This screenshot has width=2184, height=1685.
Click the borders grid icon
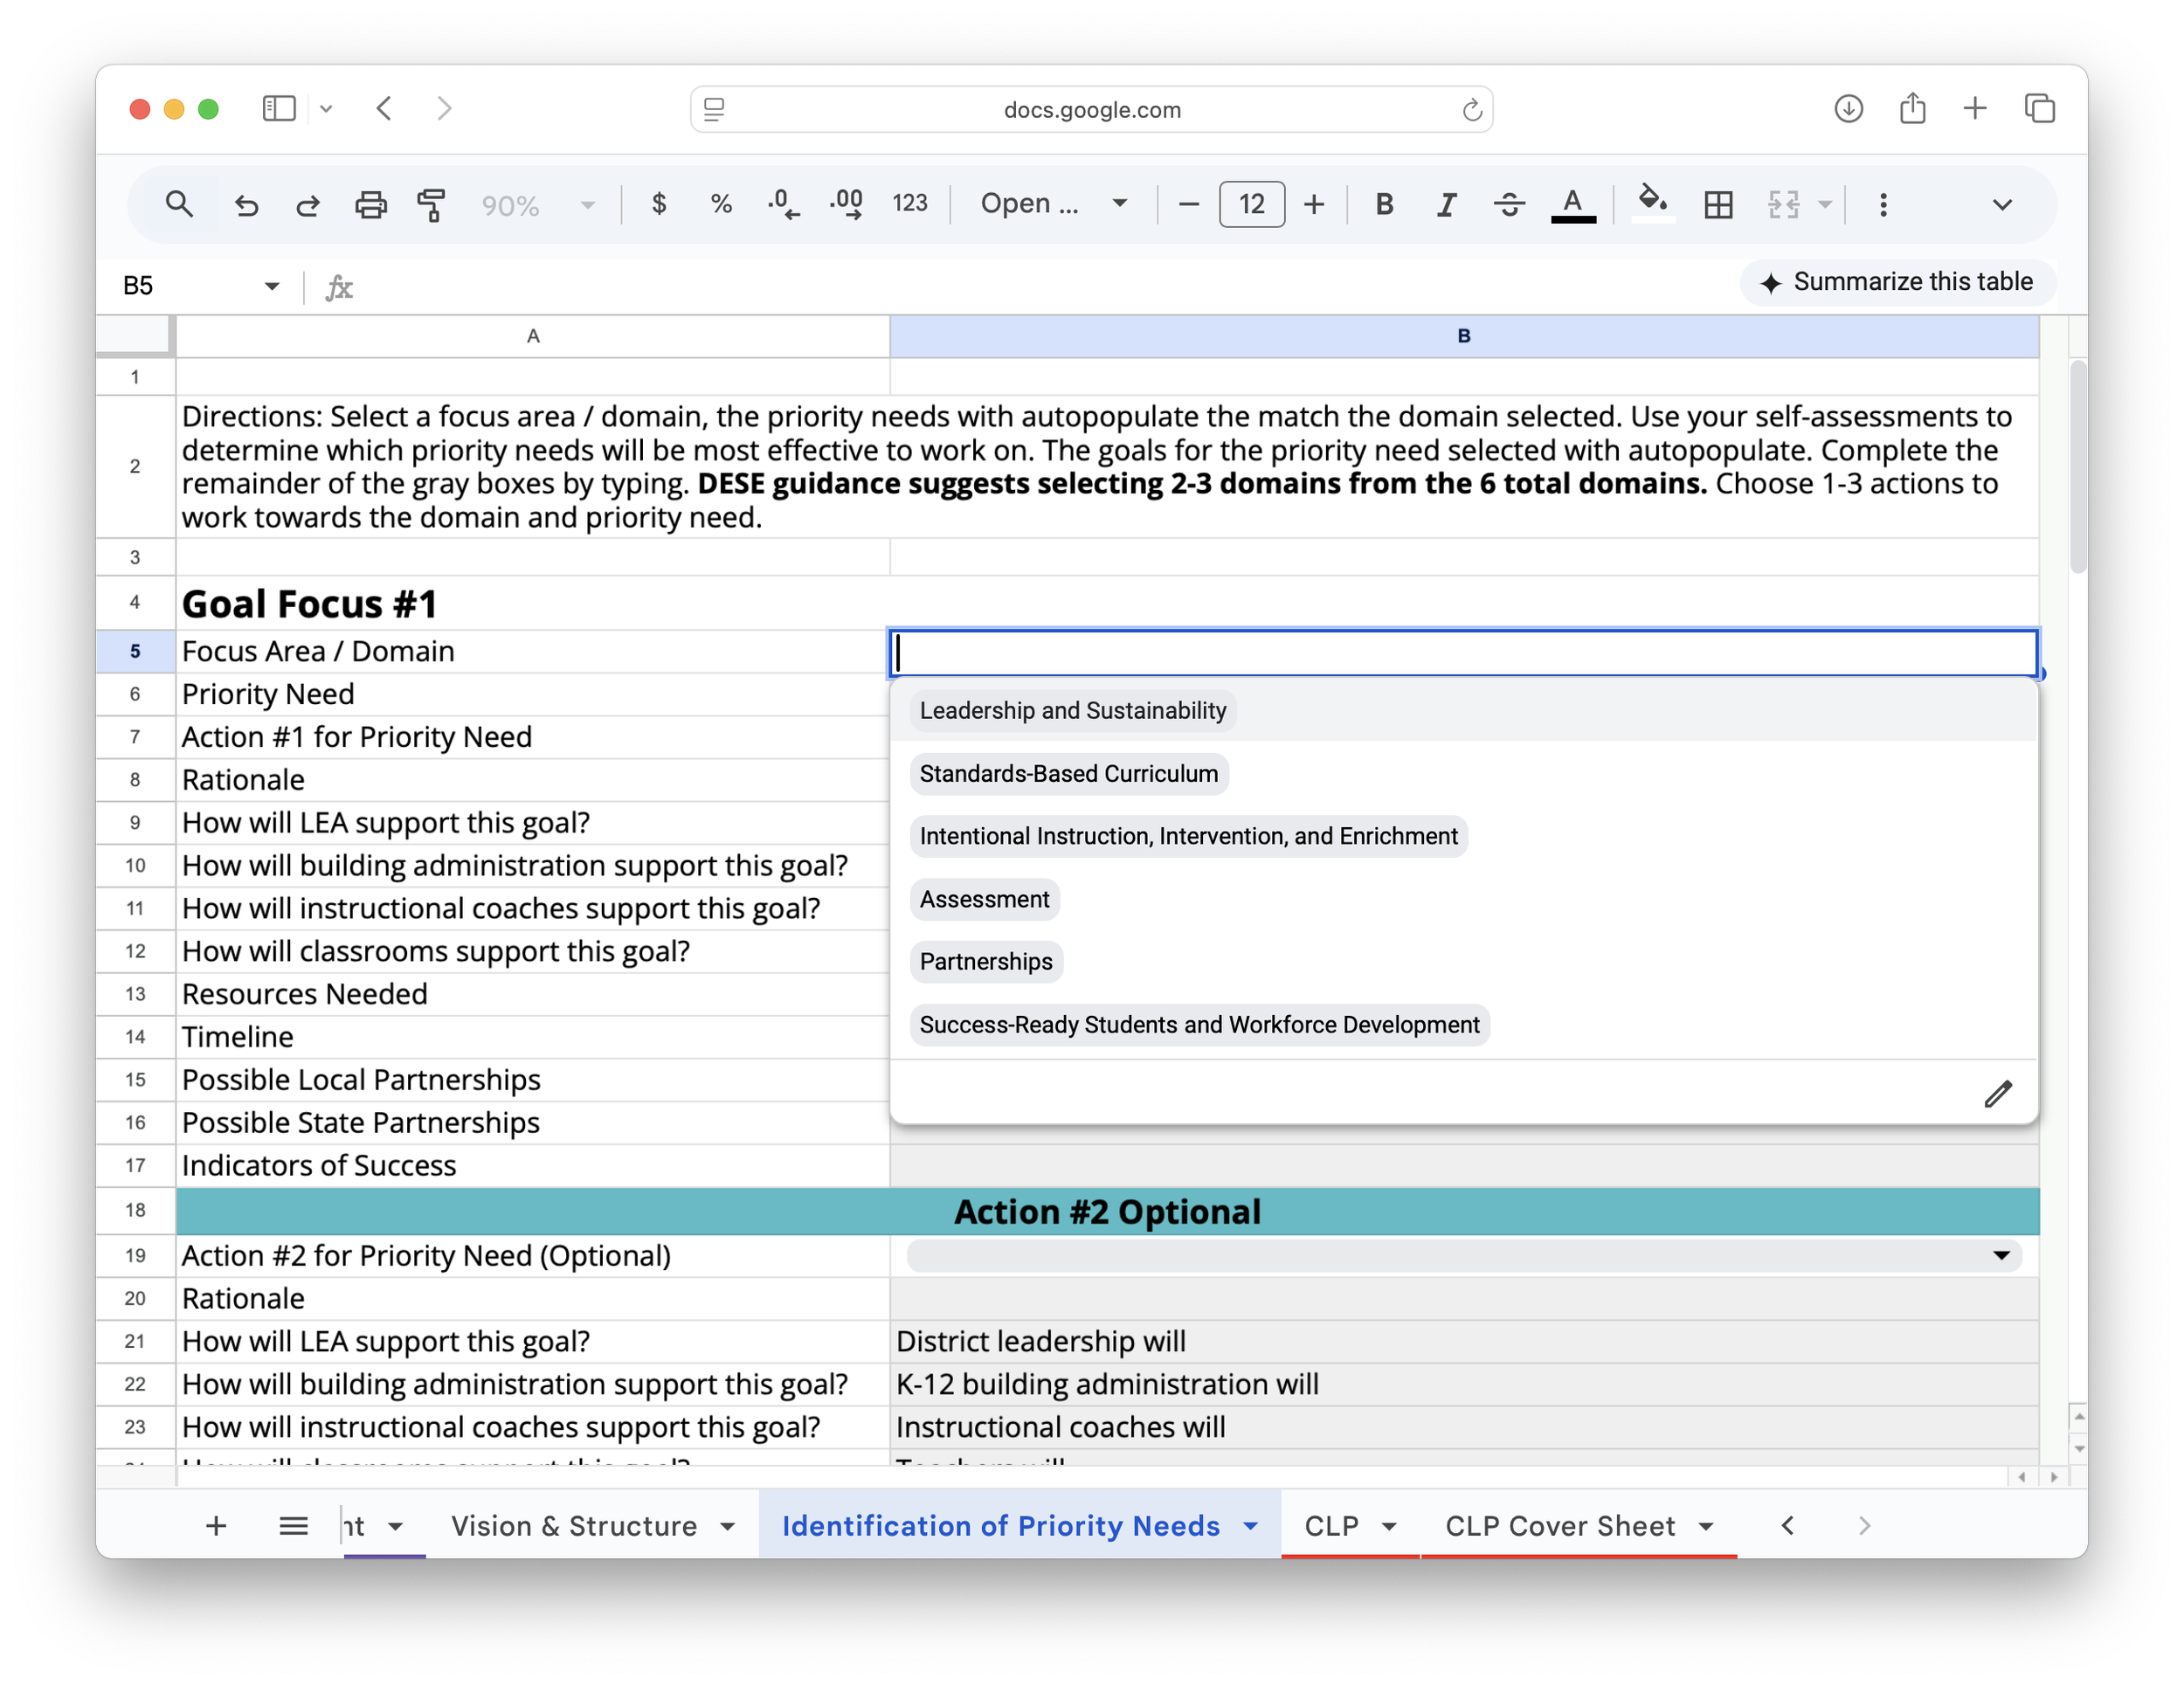(x=1718, y=205)
